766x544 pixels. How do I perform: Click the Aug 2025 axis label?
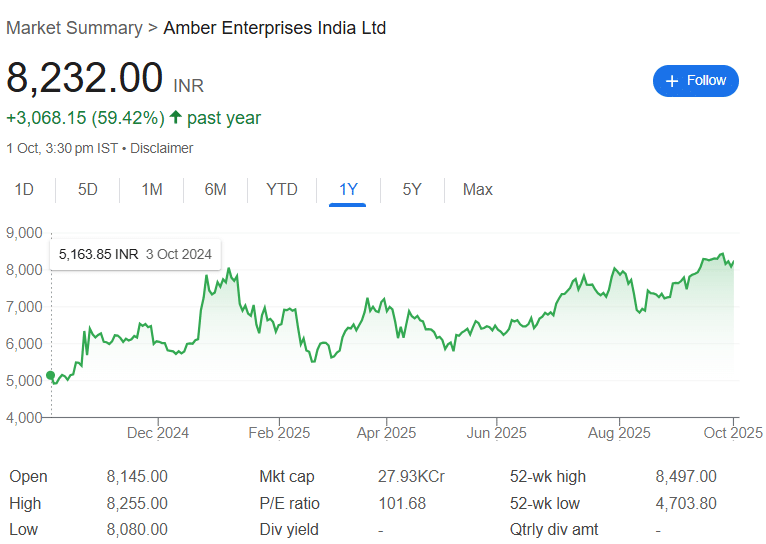[619, 433]
